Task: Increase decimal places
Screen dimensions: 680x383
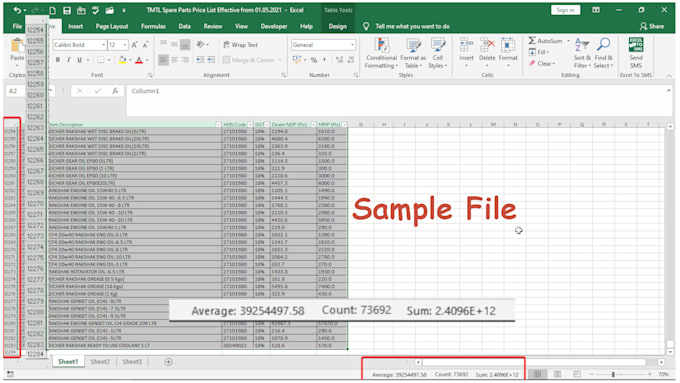Action: click(340, 60)
